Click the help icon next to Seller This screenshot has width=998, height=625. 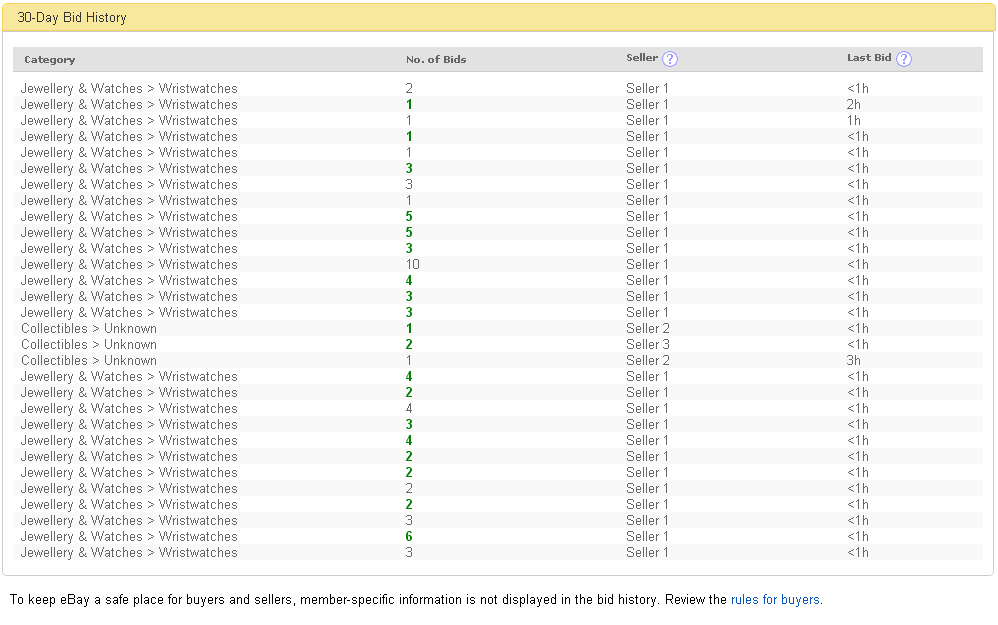click(x=670, y=59)
